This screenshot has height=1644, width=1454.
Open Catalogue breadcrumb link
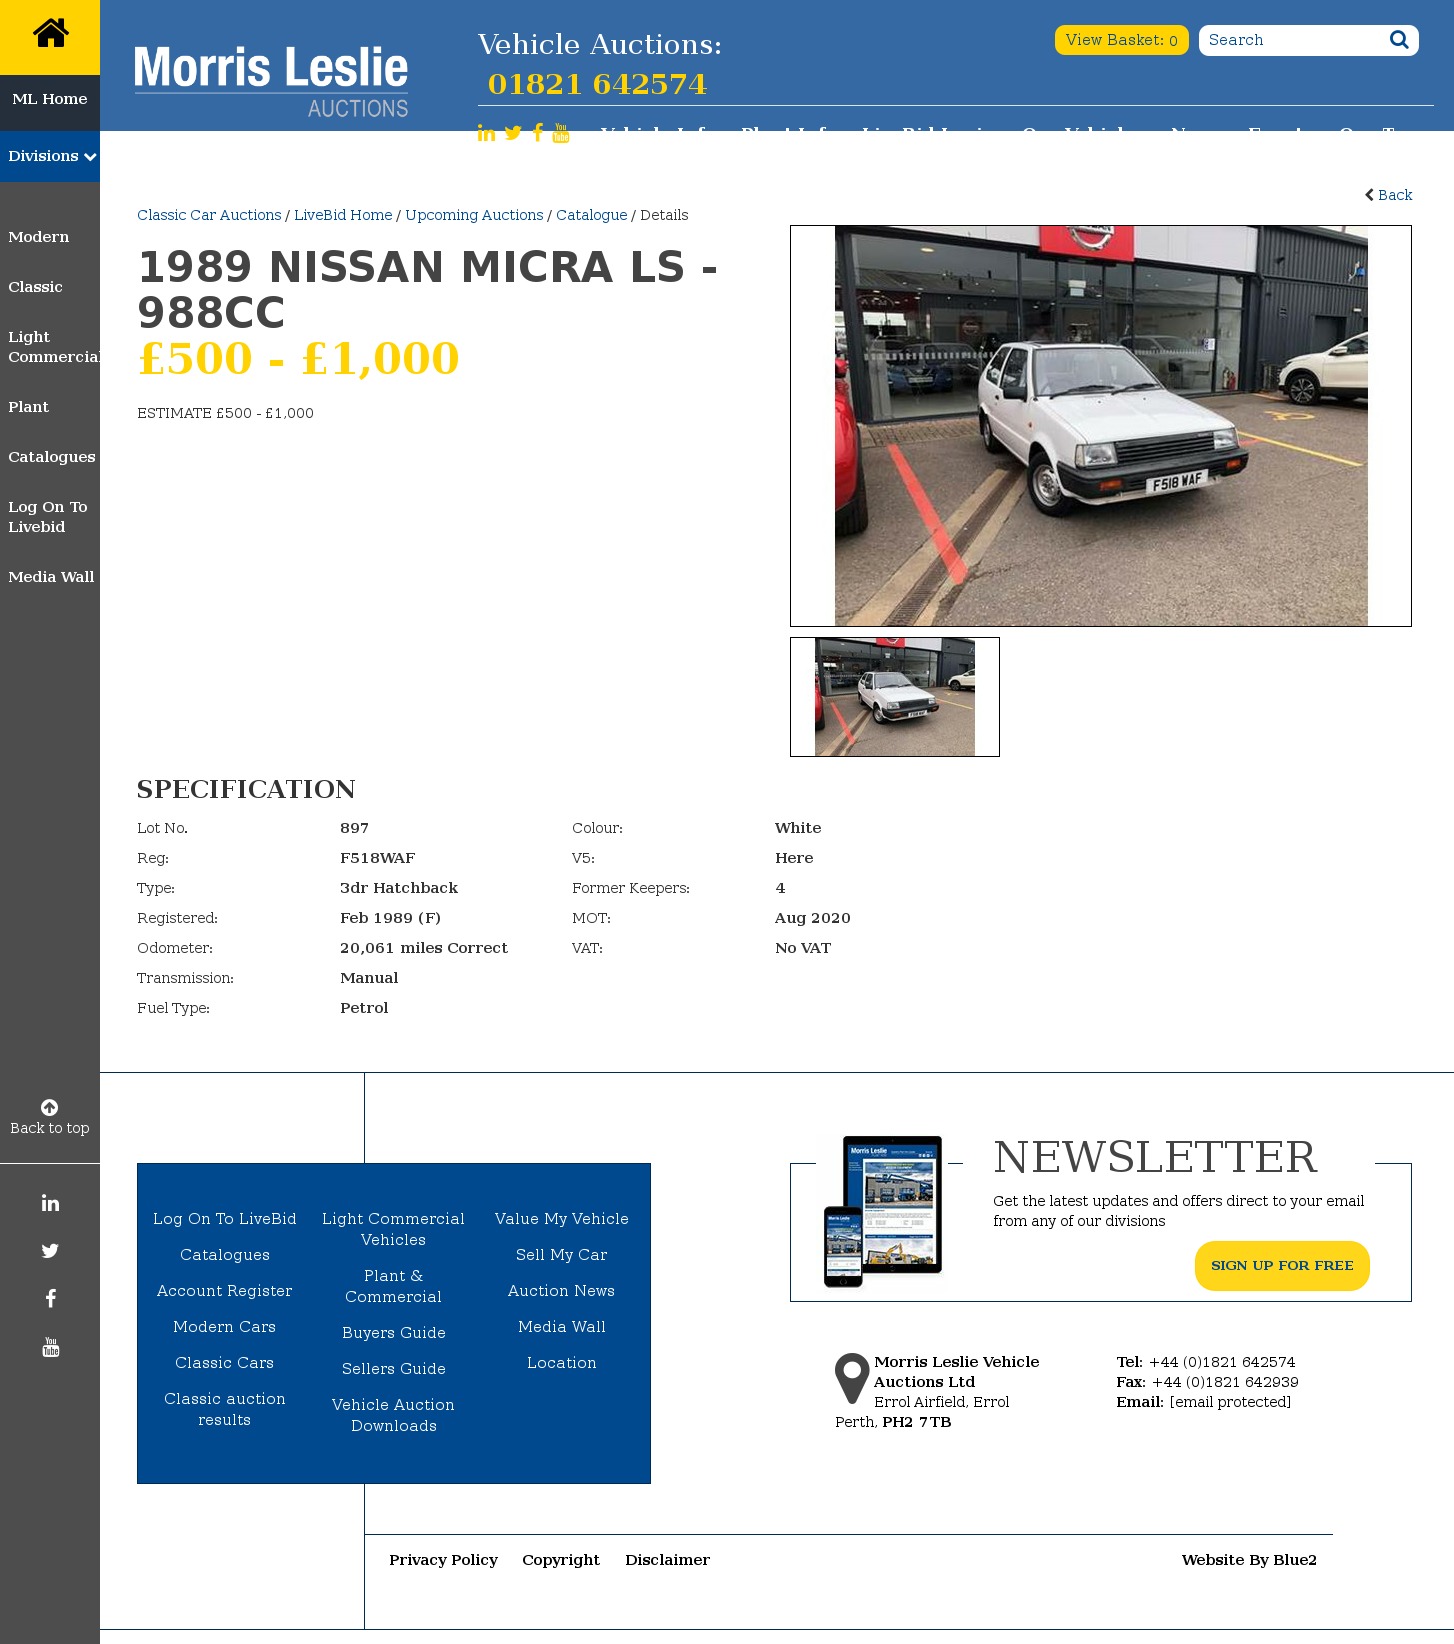pos(592,215)
